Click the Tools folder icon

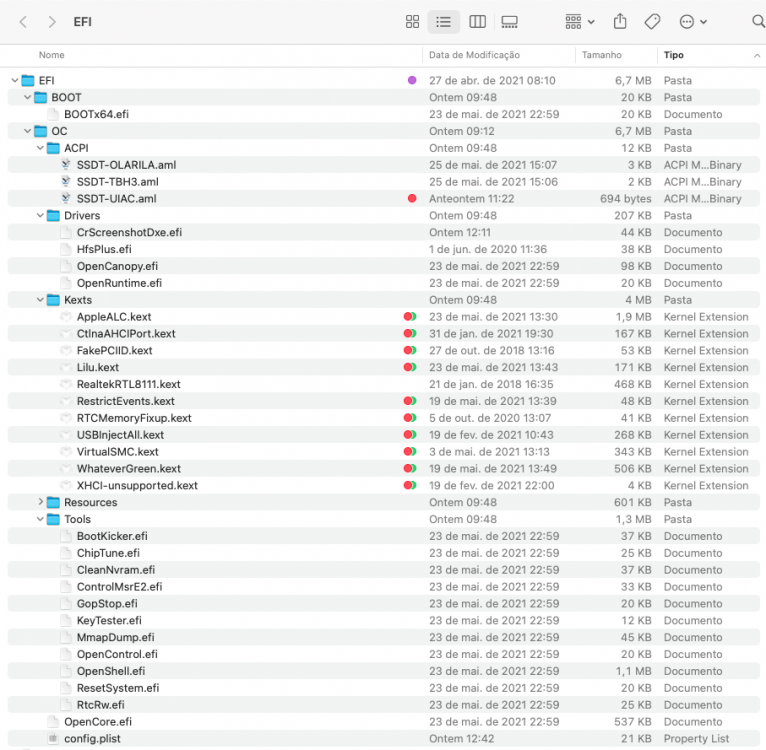(x=53, y=519)
